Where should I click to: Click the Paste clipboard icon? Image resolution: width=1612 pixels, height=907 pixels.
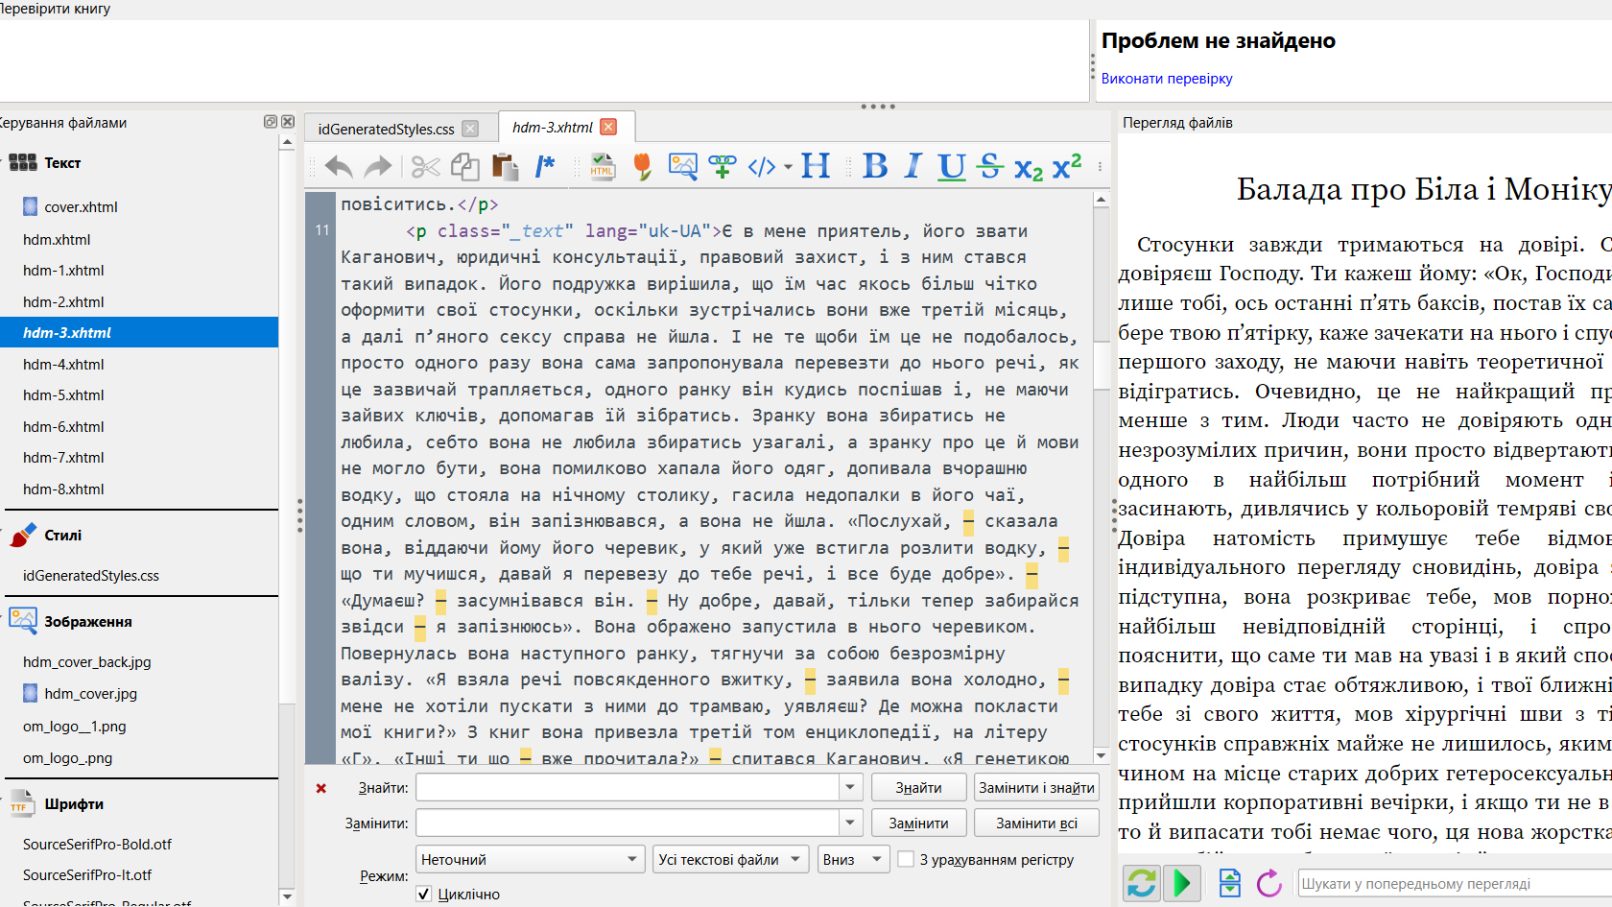coord(505,167)
